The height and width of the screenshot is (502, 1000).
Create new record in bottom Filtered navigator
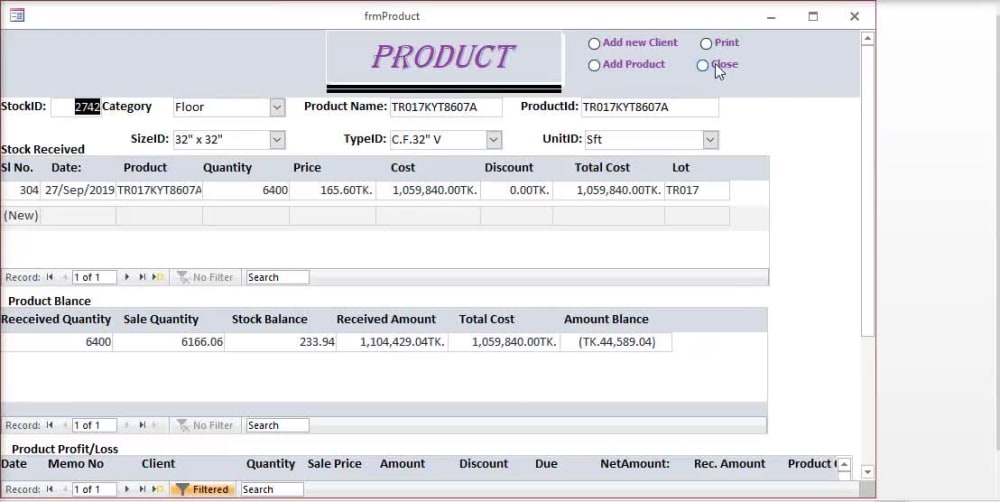coord(158,490)
